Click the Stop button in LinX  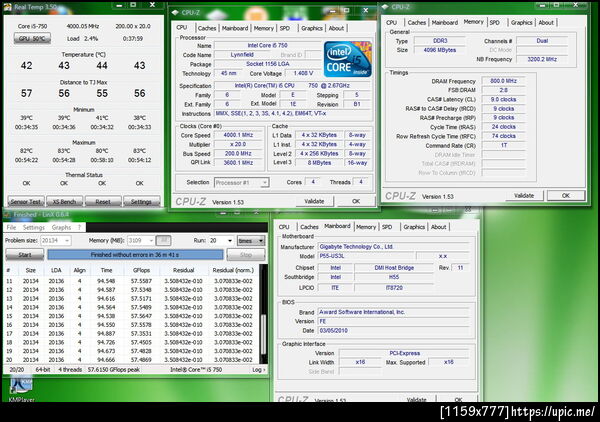[x=246, y=254]
